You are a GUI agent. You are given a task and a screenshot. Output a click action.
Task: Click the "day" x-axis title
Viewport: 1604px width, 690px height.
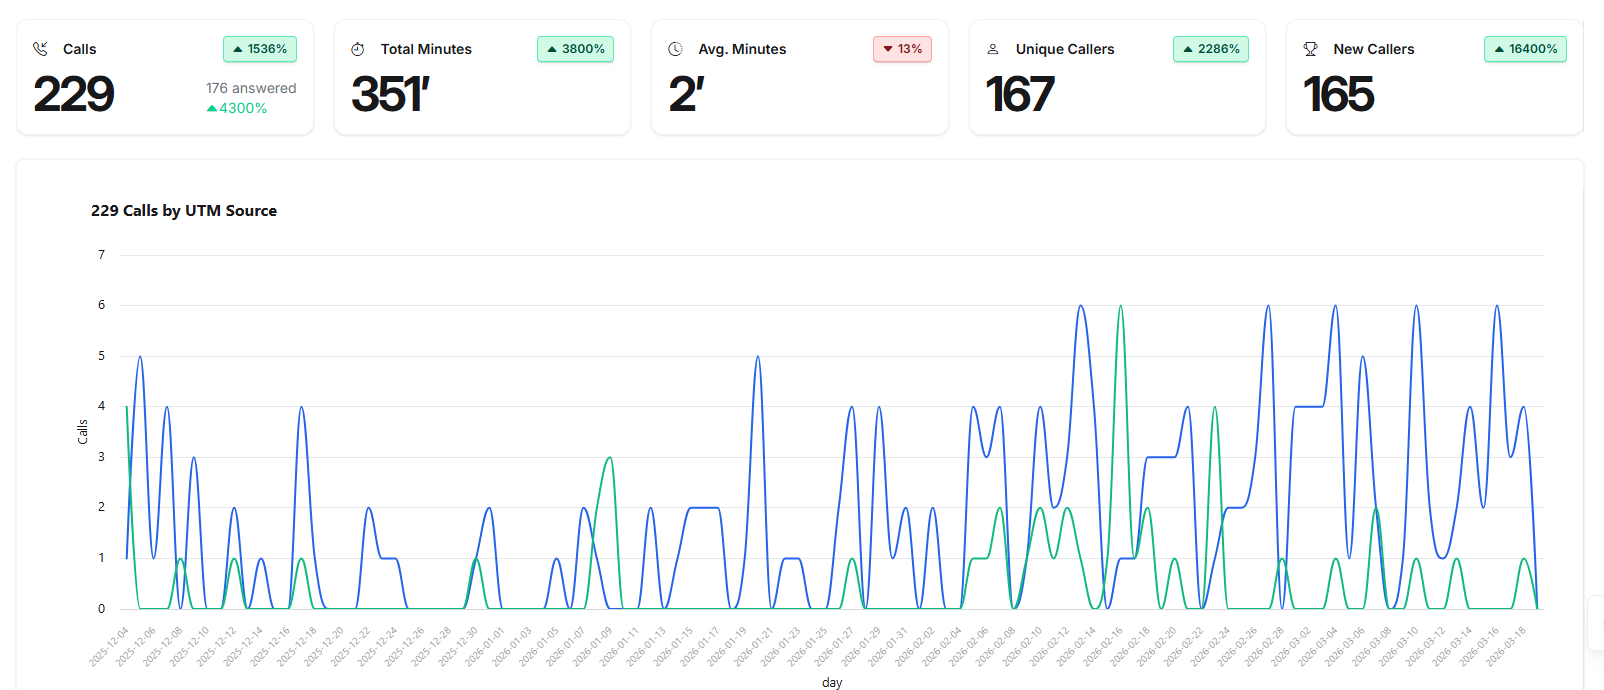click(x=832, y=682)
